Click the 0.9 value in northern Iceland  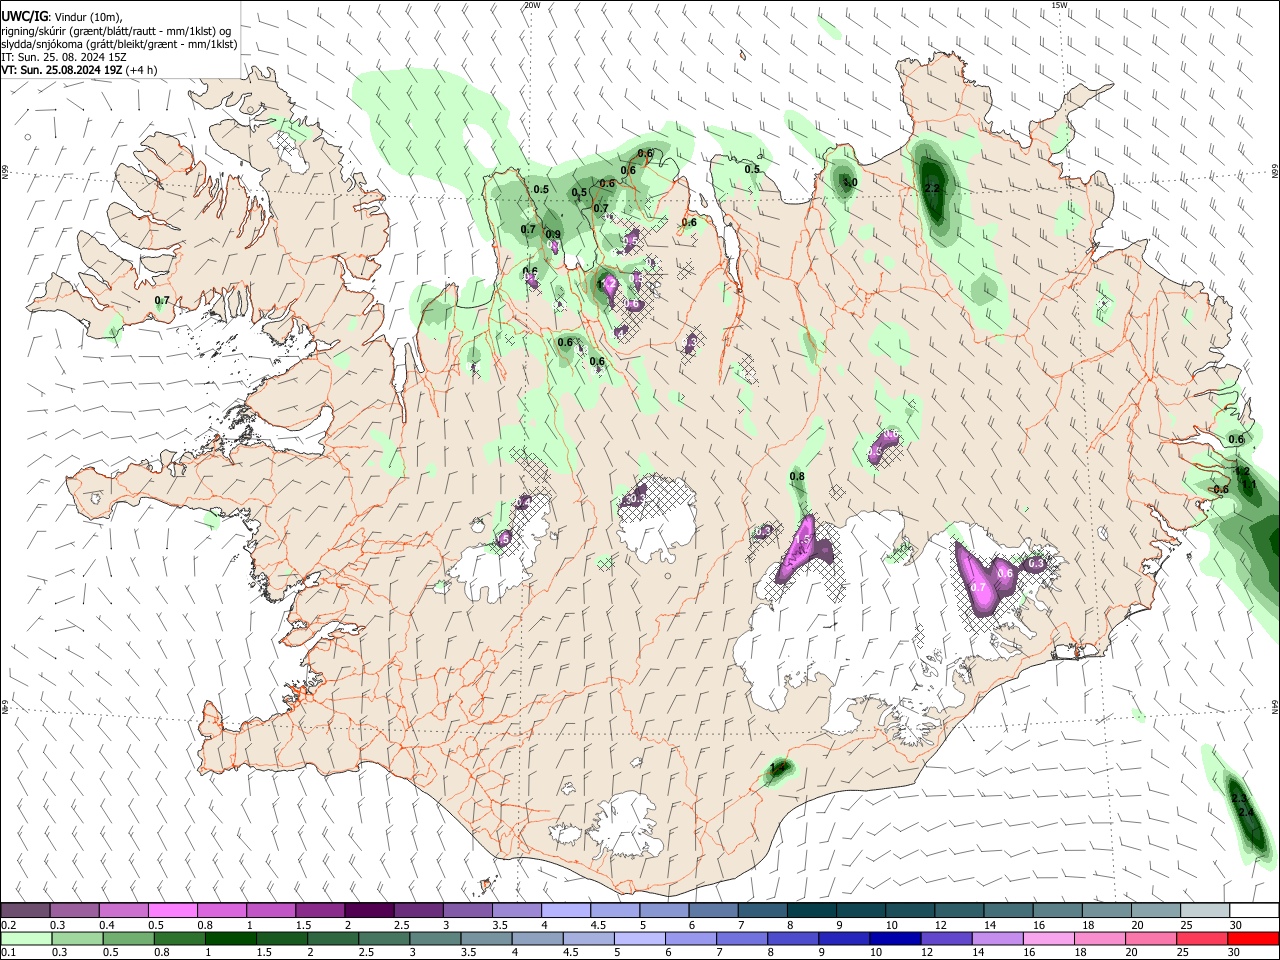(553, 235)
